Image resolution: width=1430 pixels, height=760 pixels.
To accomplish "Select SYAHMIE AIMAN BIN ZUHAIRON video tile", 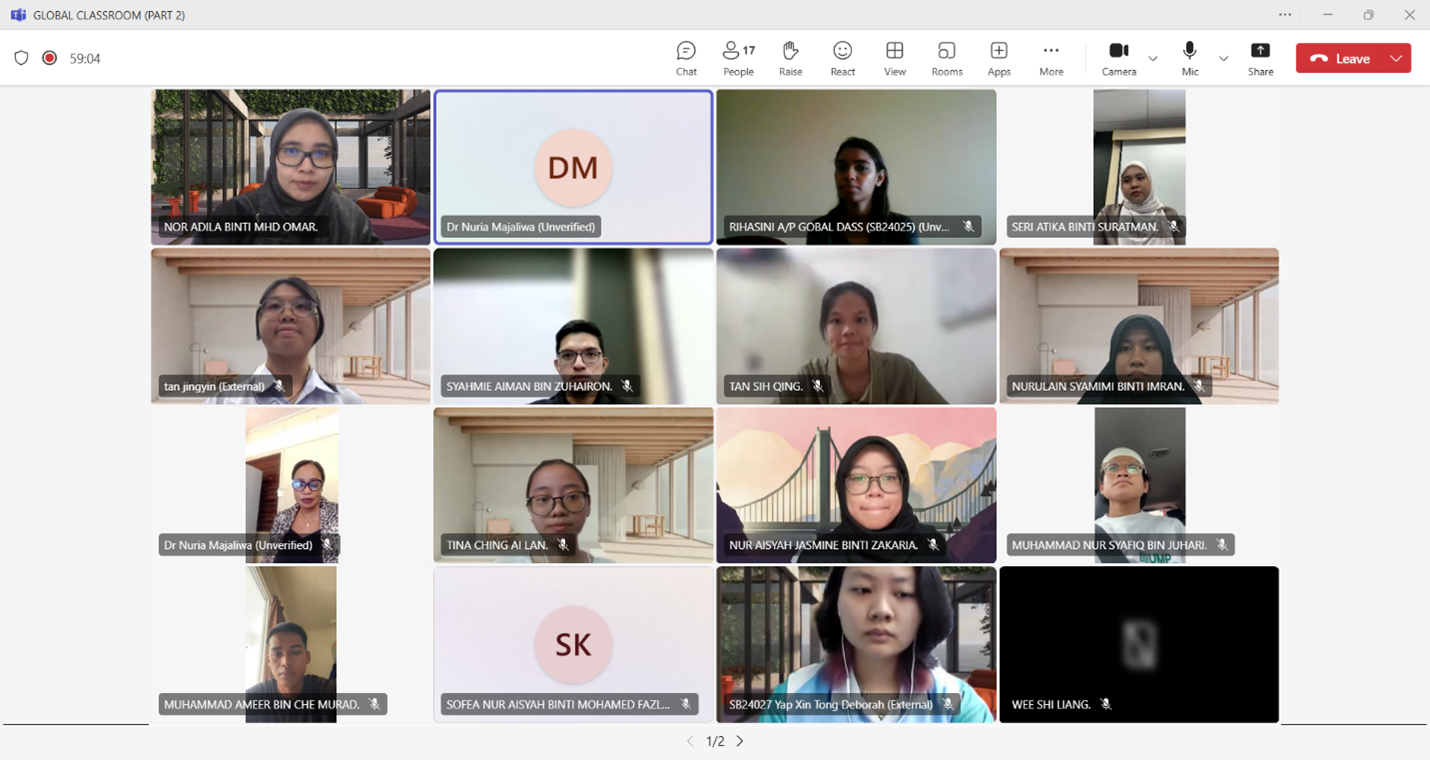I will (573, 326).
